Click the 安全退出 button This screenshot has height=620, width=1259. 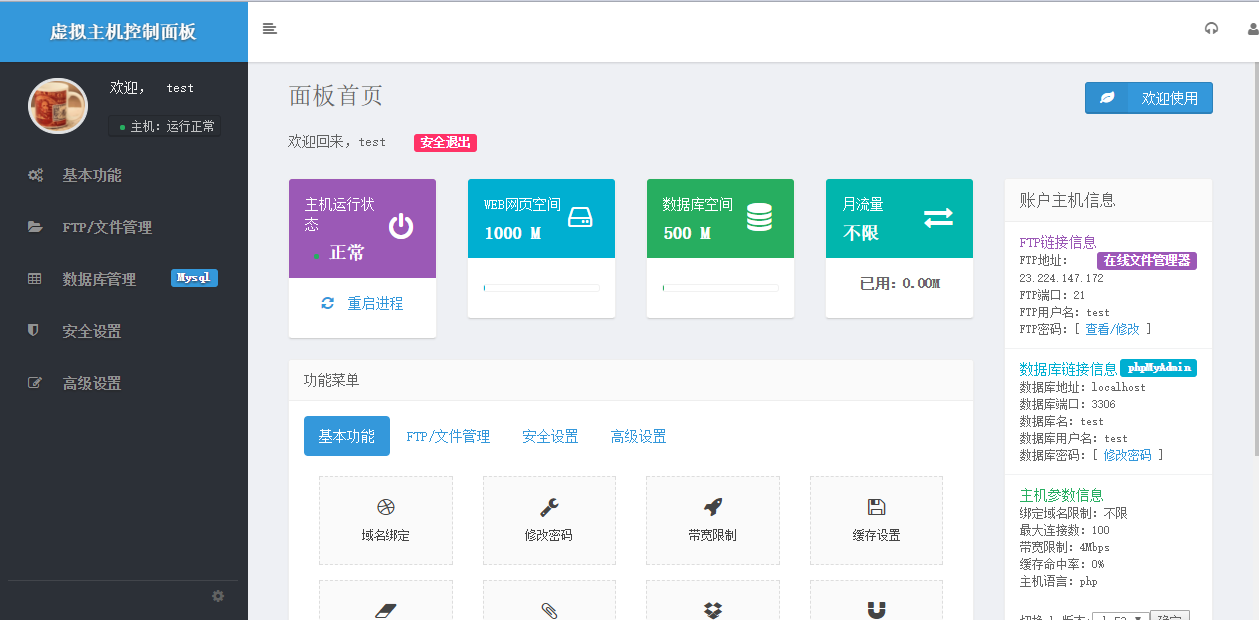click(445, 142)
